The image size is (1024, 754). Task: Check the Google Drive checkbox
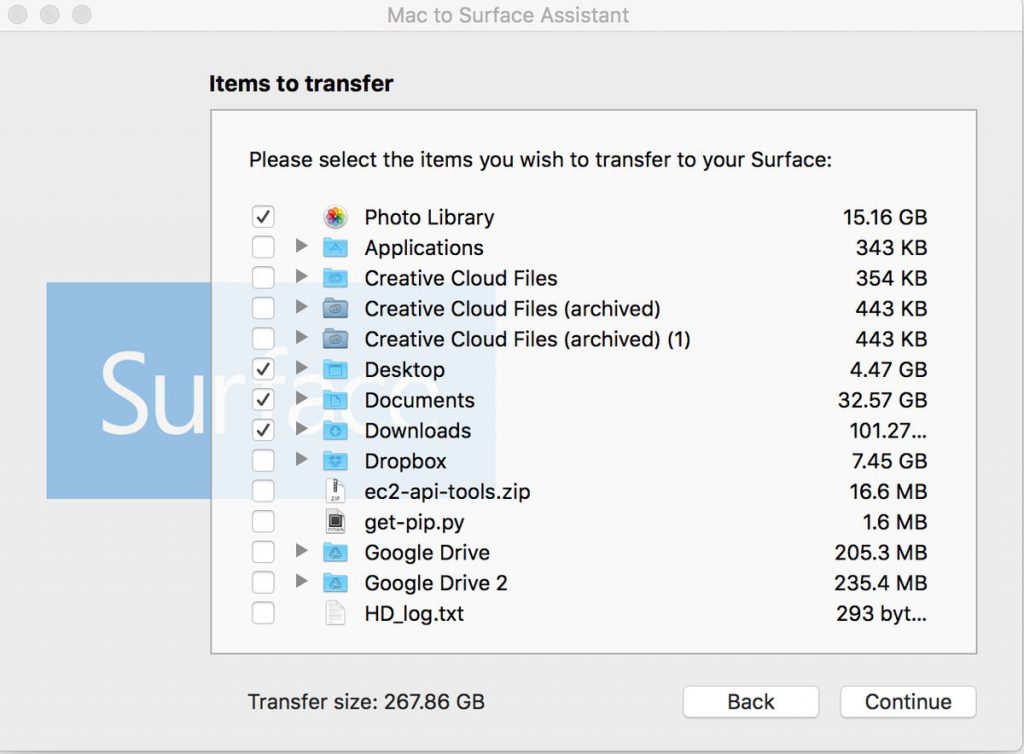pos(263,552)
